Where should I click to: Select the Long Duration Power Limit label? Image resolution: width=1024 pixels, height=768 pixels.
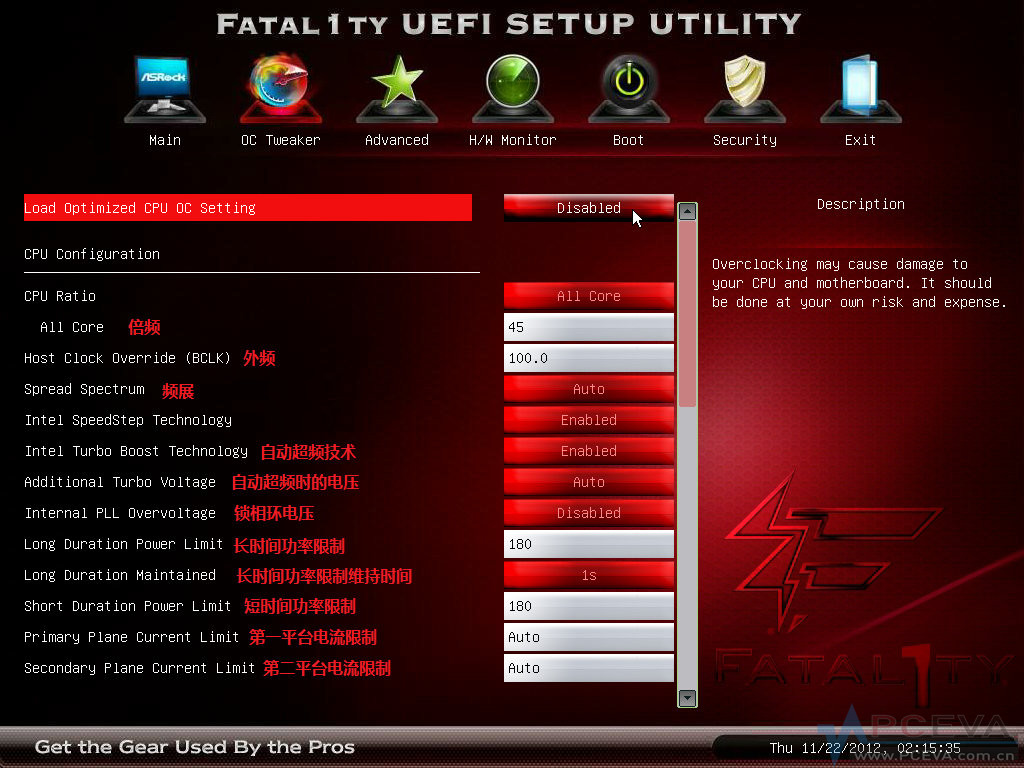[x=123, y=545]
